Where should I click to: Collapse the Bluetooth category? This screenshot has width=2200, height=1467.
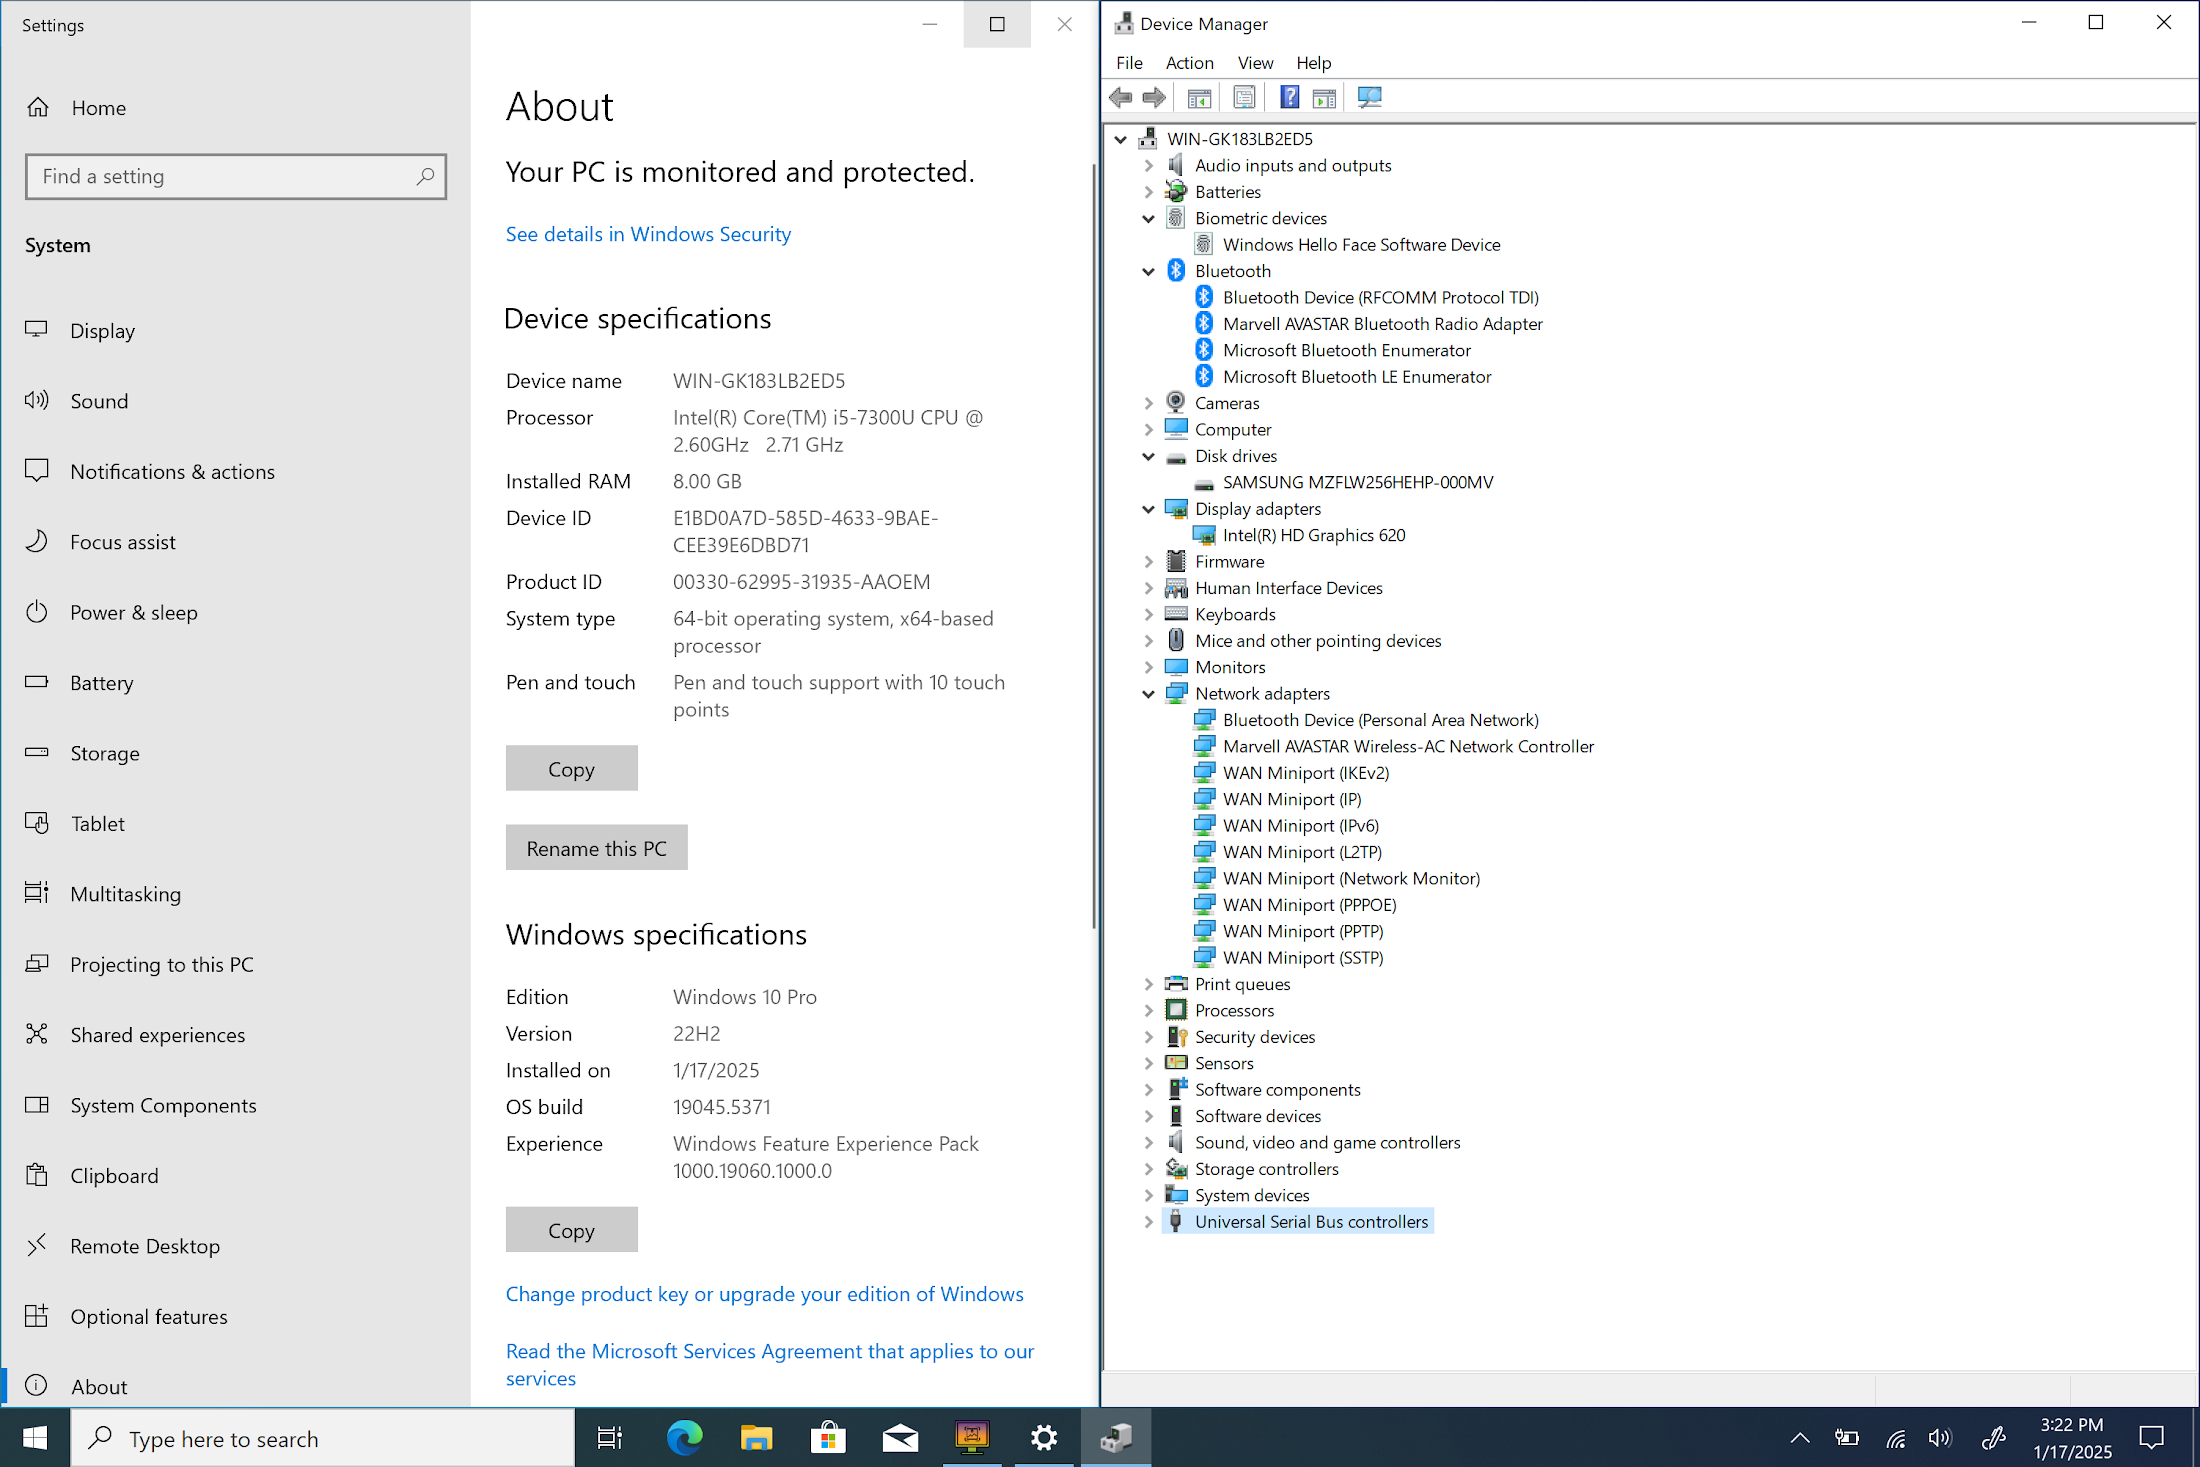point(1149,271)
